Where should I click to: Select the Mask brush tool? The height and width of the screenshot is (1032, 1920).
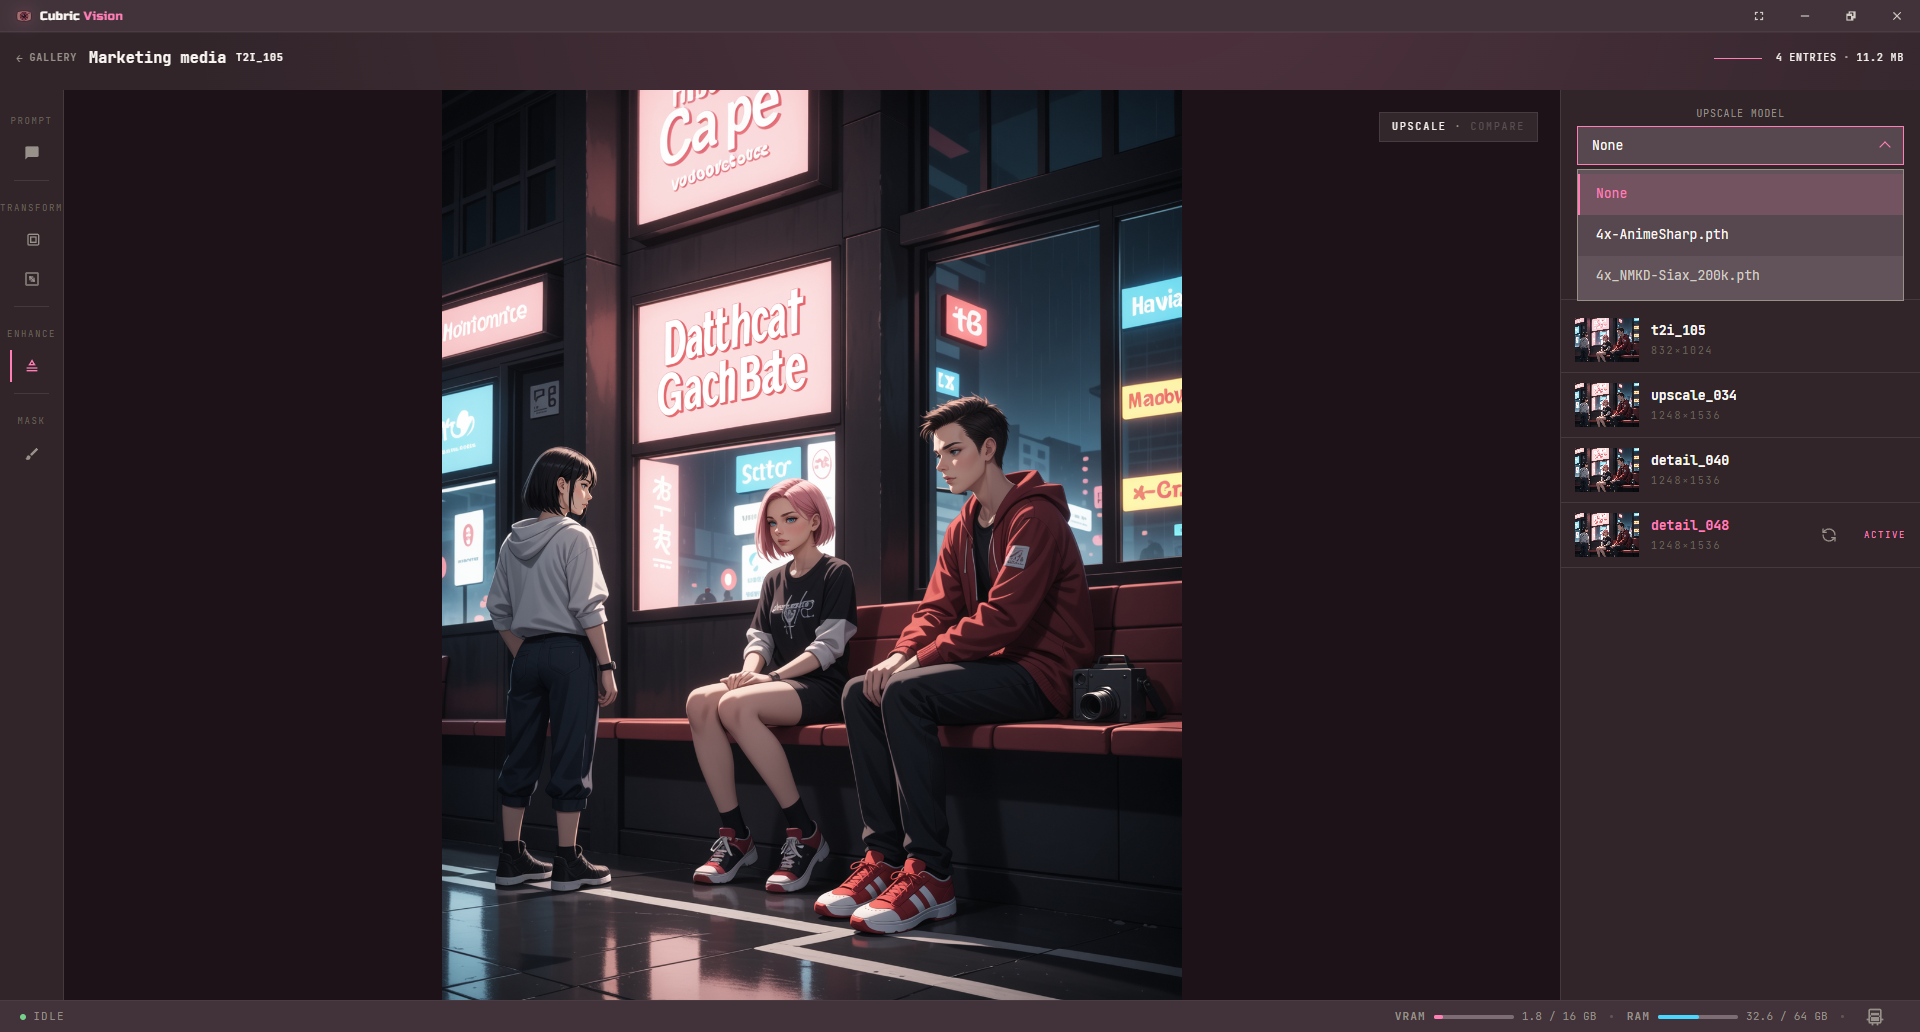coord(32,454)
